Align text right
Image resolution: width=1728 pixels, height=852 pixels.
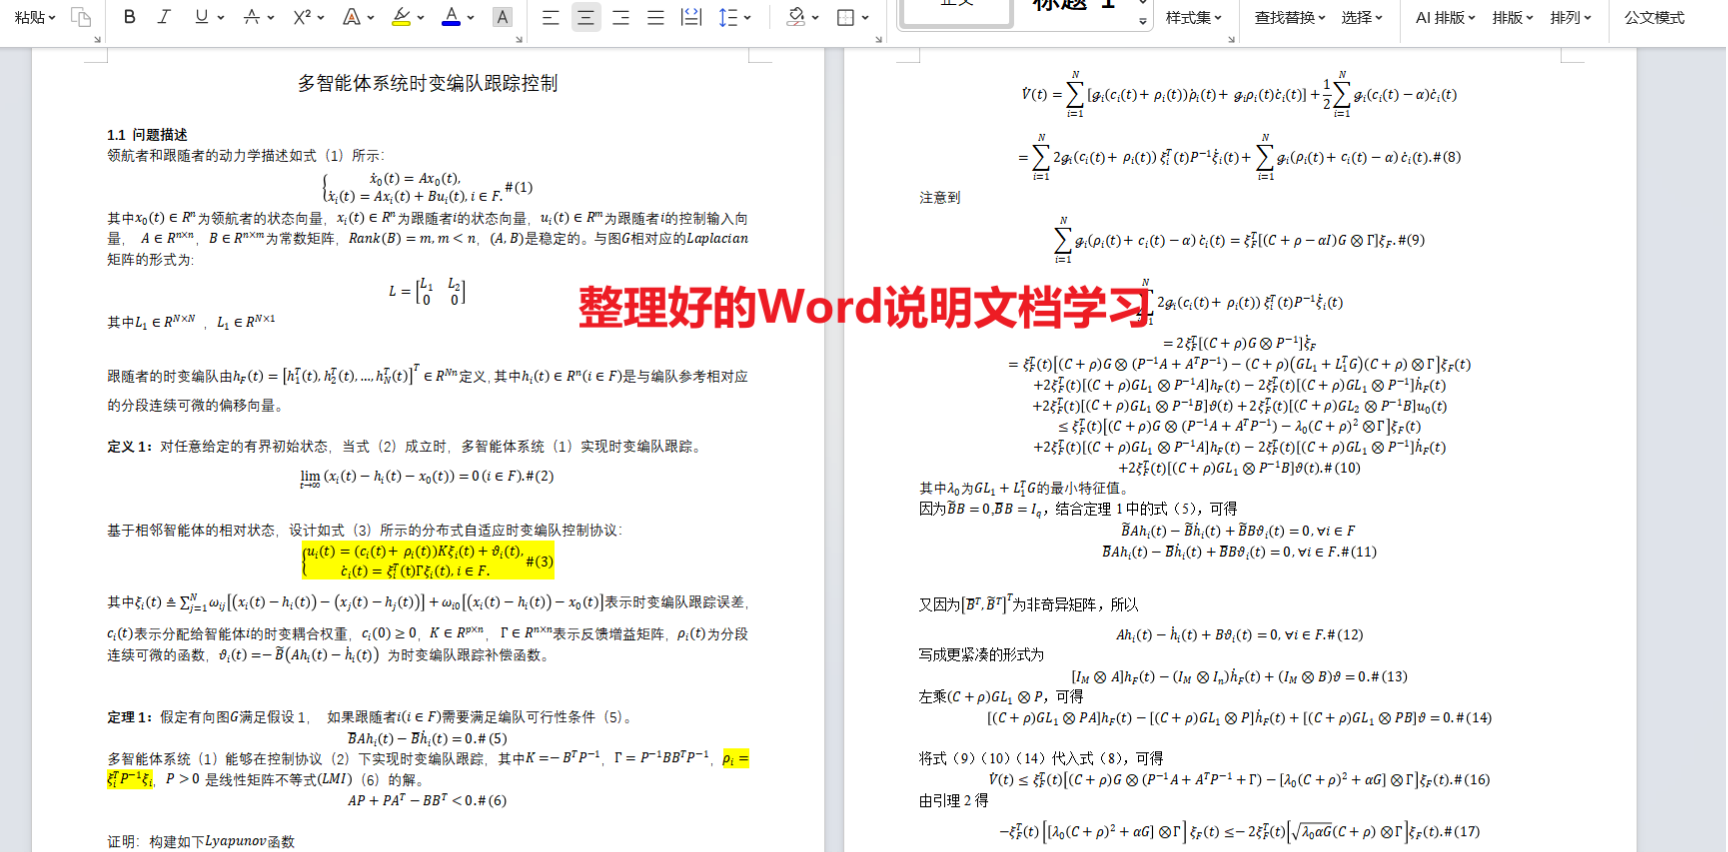pos(621,17)
